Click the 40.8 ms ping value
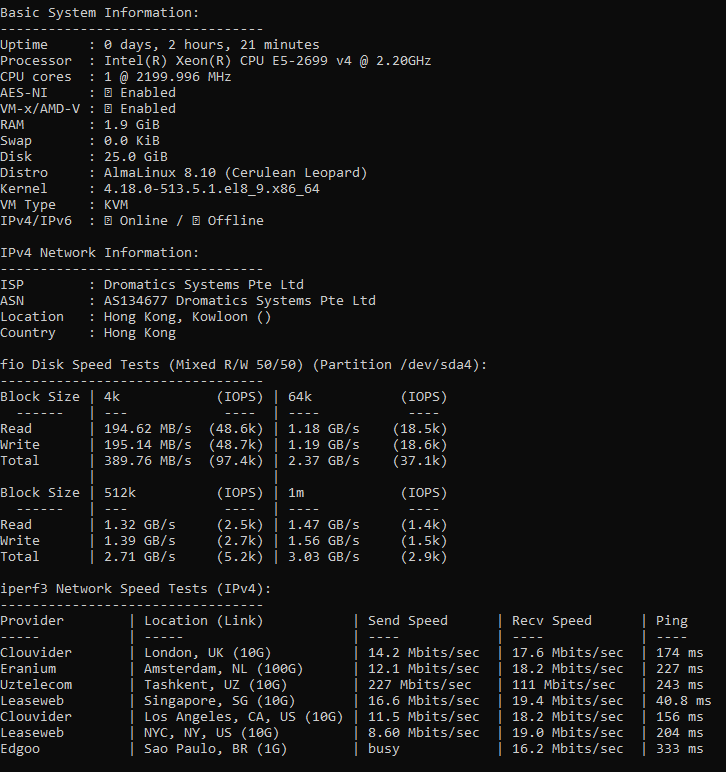 [x=680, y=701]
